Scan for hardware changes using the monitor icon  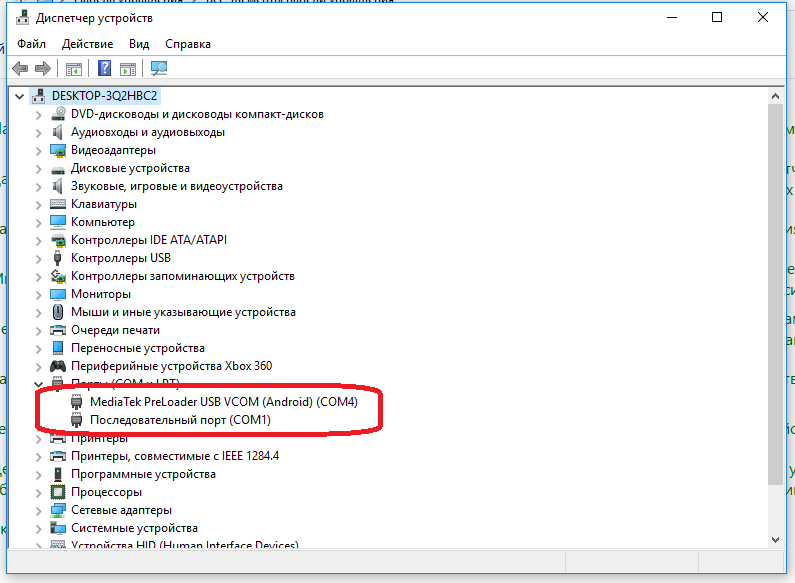point(159,69)
